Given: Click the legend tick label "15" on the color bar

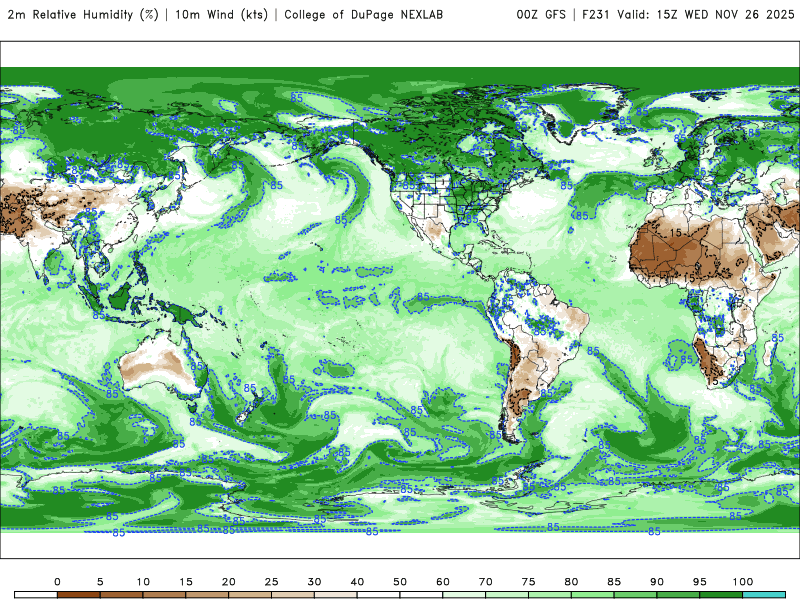Looking at the screenshot, I should tap(186, 582).
